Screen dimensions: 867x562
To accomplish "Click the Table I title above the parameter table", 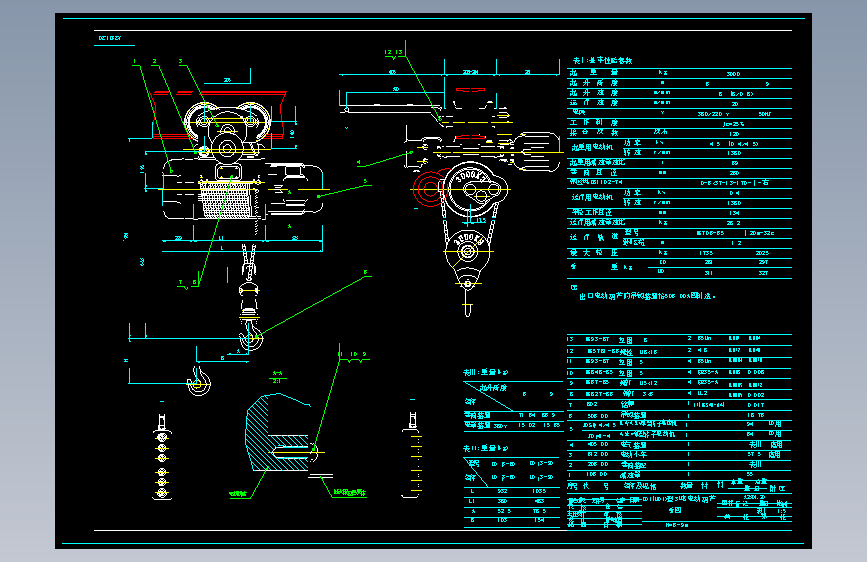I will click(x=602, y=60).
